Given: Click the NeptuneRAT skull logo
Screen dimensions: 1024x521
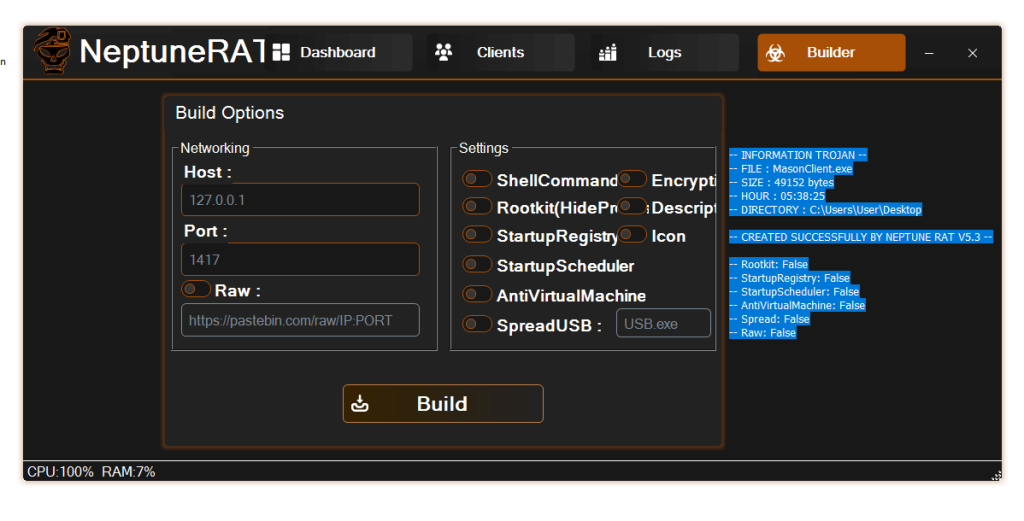Looking at the screenshot, I should pyautogui.click(x=52, y=51).
